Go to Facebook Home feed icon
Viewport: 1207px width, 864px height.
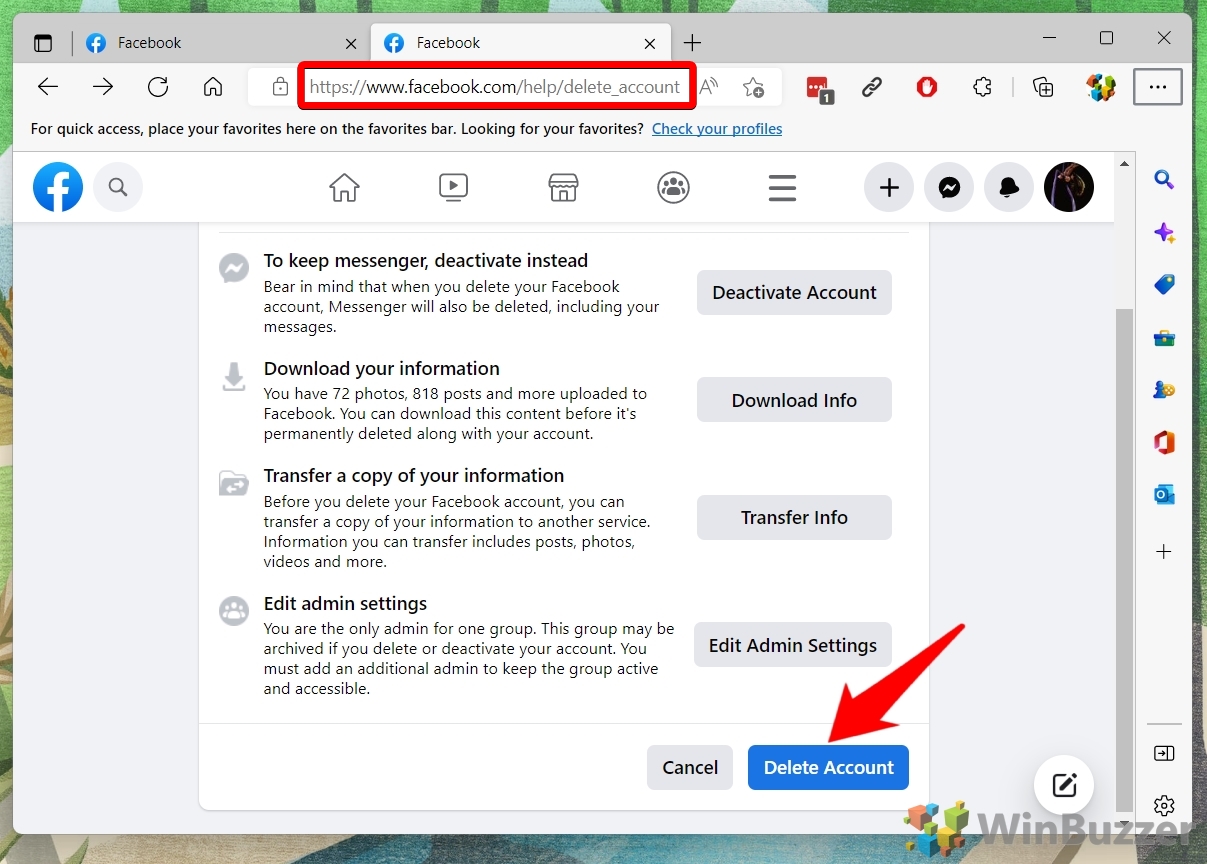(x=344, y=187)
